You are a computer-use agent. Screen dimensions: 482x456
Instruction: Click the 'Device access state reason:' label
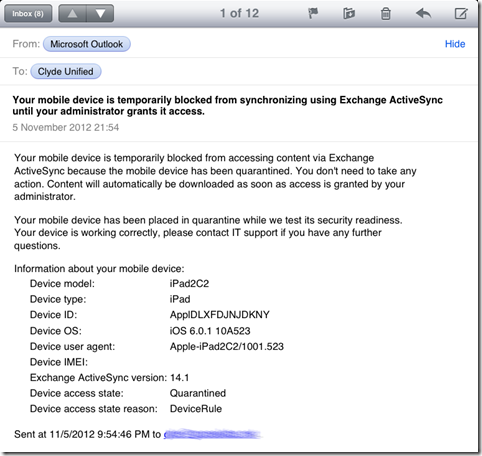pos(94,409)
